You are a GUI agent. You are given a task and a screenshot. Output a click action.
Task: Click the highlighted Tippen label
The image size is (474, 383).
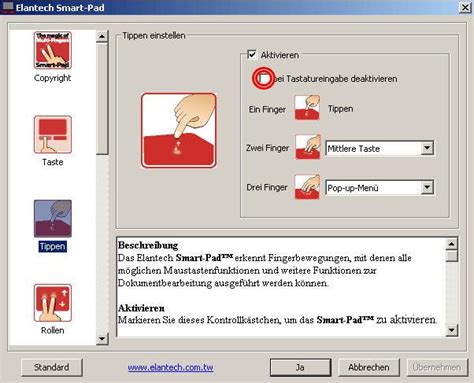click(53, 246)
